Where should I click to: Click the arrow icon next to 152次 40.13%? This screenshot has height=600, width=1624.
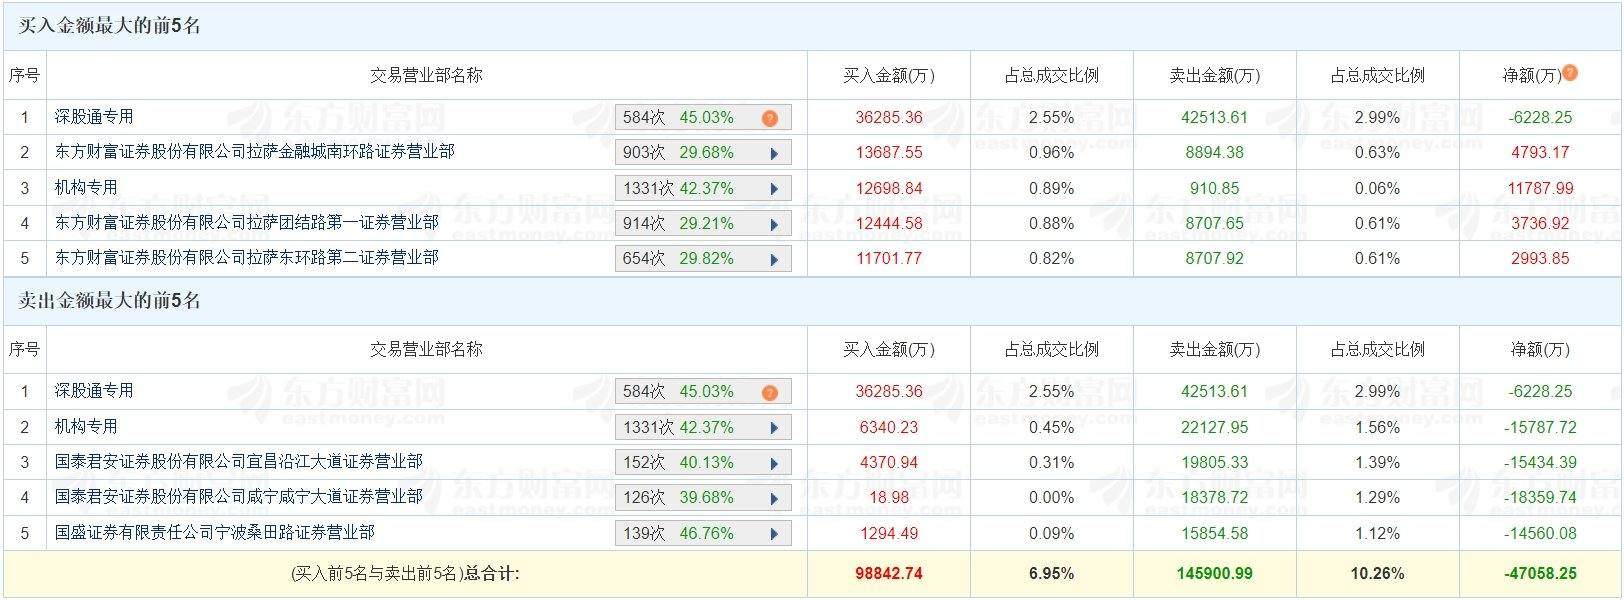pyautogui.click(x=774, y=463)
